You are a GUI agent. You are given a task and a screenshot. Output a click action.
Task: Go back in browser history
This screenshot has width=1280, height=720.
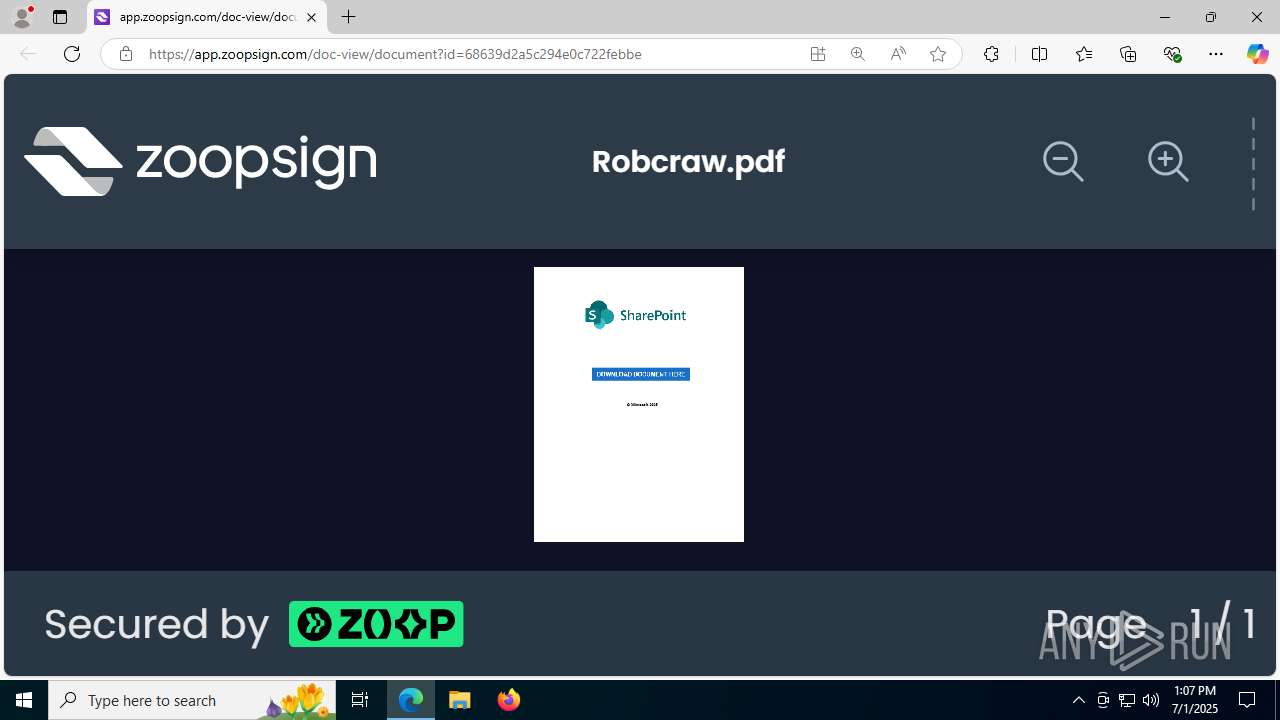(28, 54)
